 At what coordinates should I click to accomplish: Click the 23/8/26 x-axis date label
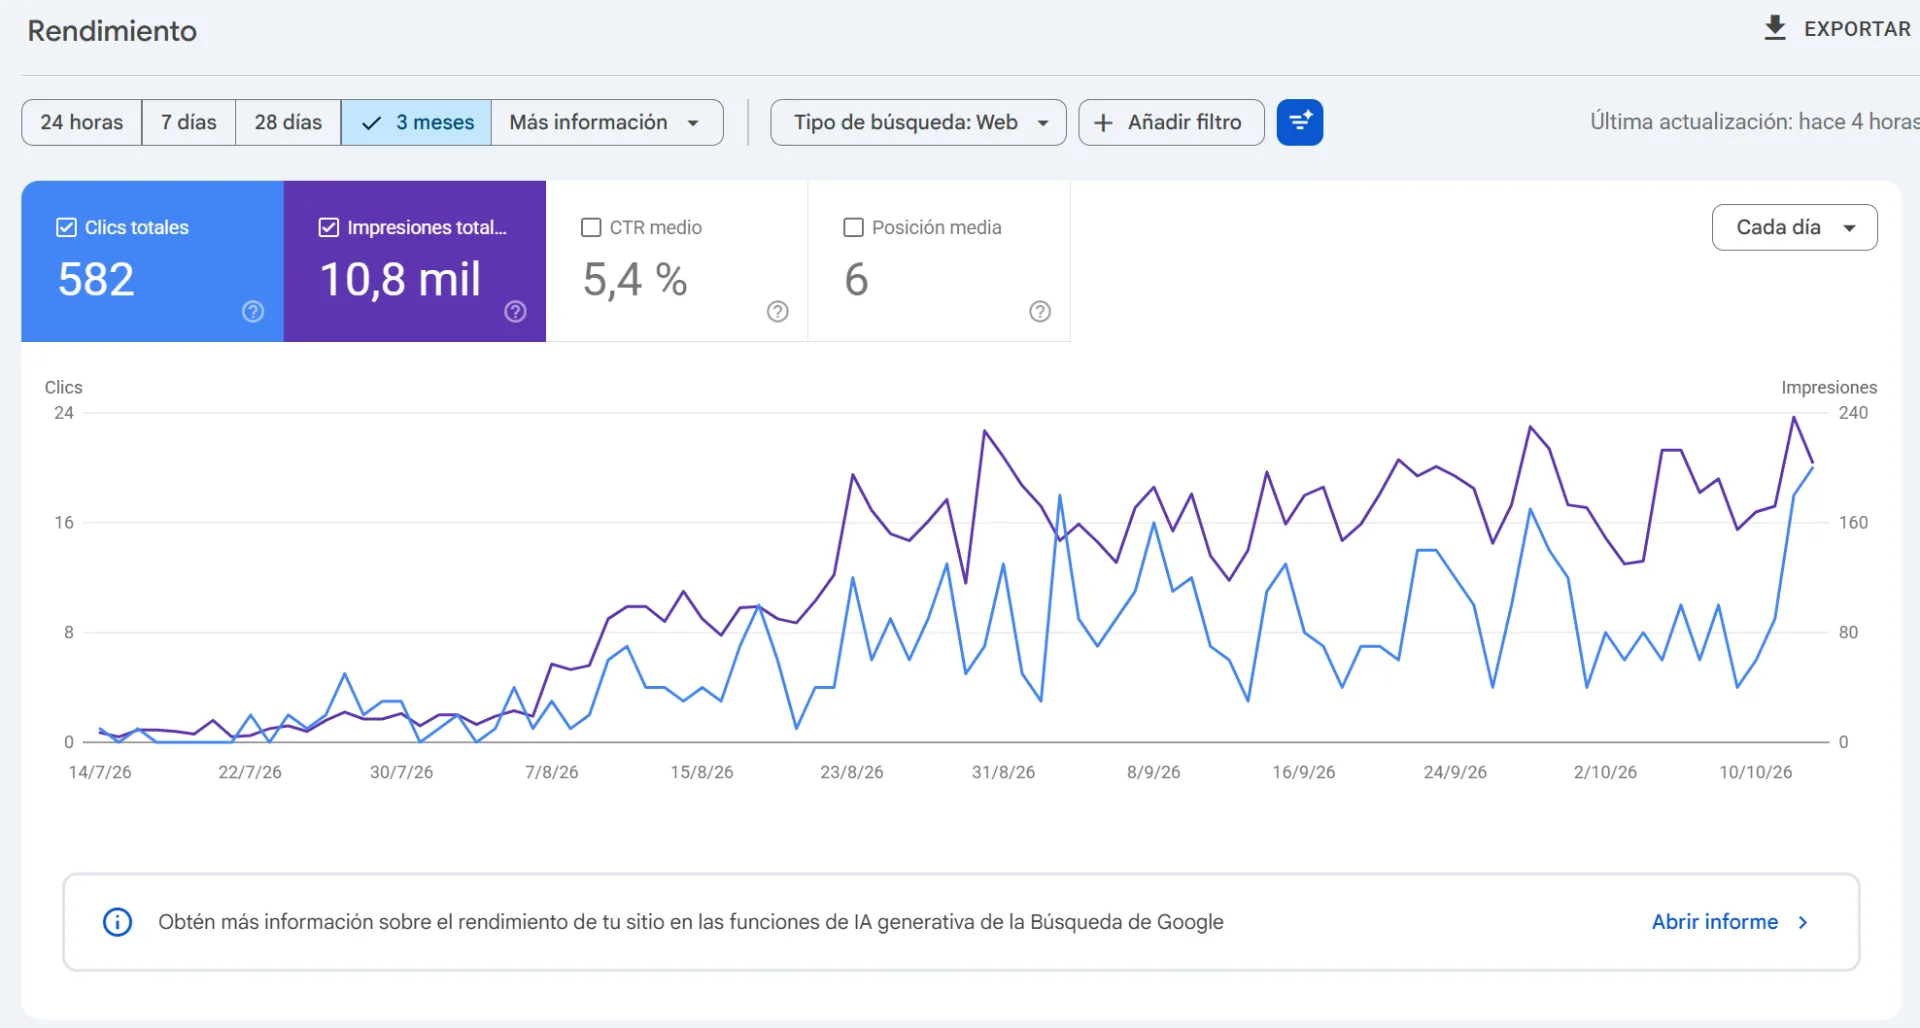(852, 772)
